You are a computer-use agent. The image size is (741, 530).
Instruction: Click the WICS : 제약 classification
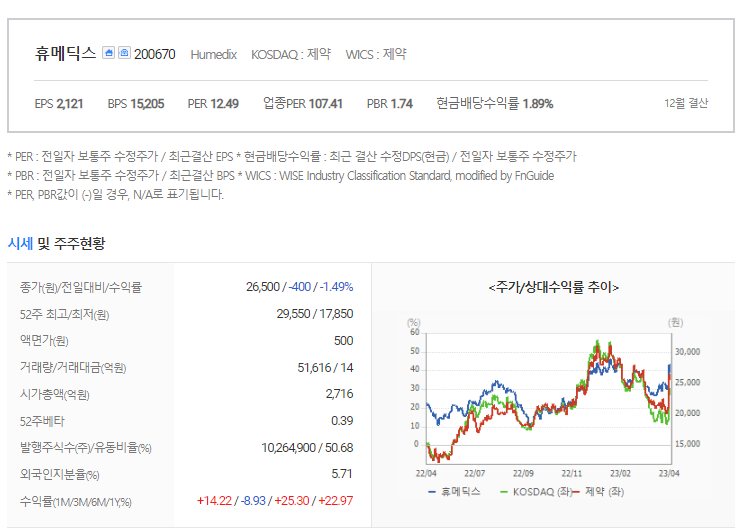tap(376, 54)
